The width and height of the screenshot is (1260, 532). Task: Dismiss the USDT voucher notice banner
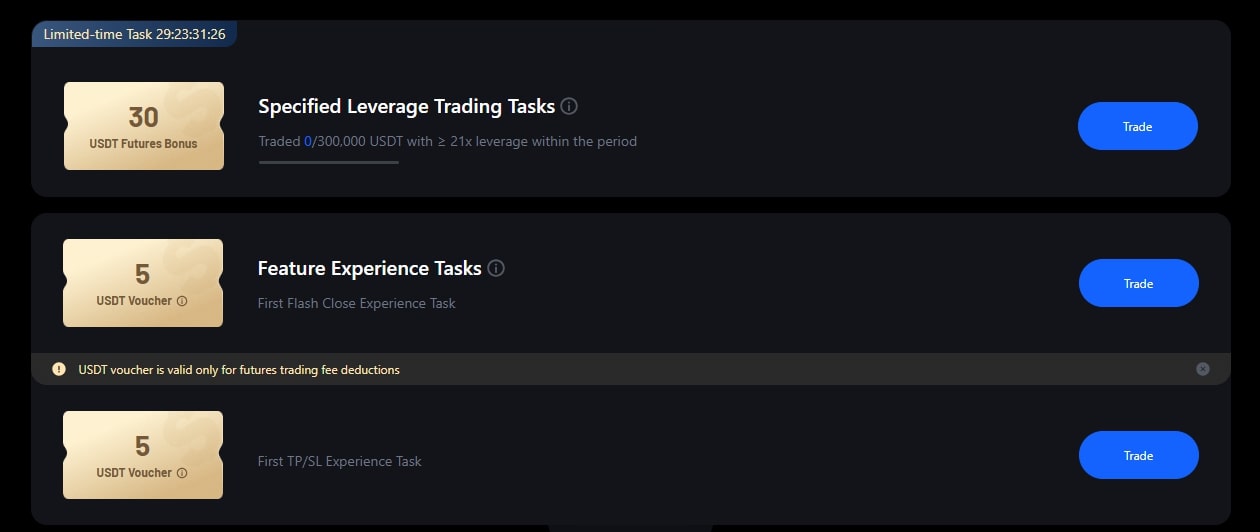click(1202, 369)
